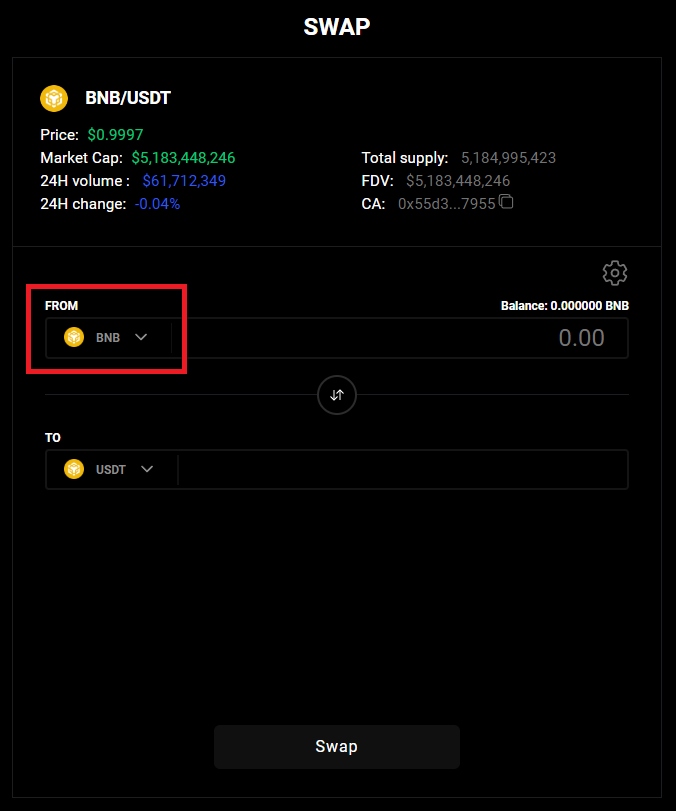Screen dimensions: 676x811
Task: Click the empty TO amount field
Action: 400,469
